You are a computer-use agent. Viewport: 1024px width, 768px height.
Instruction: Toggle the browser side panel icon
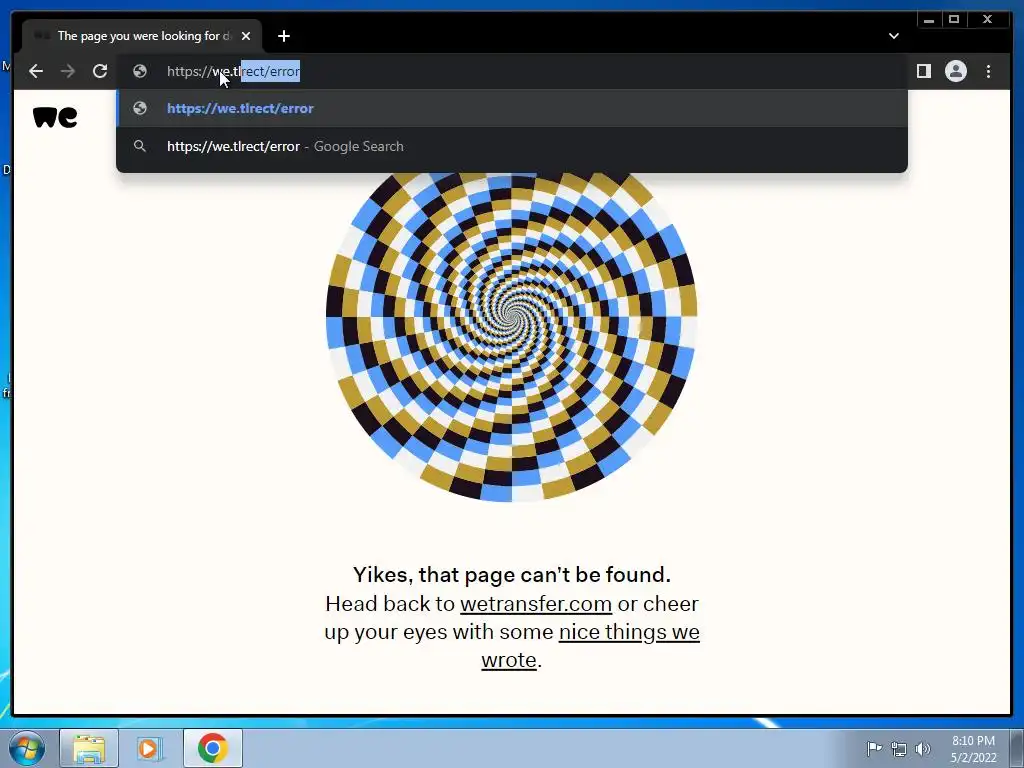923,71
